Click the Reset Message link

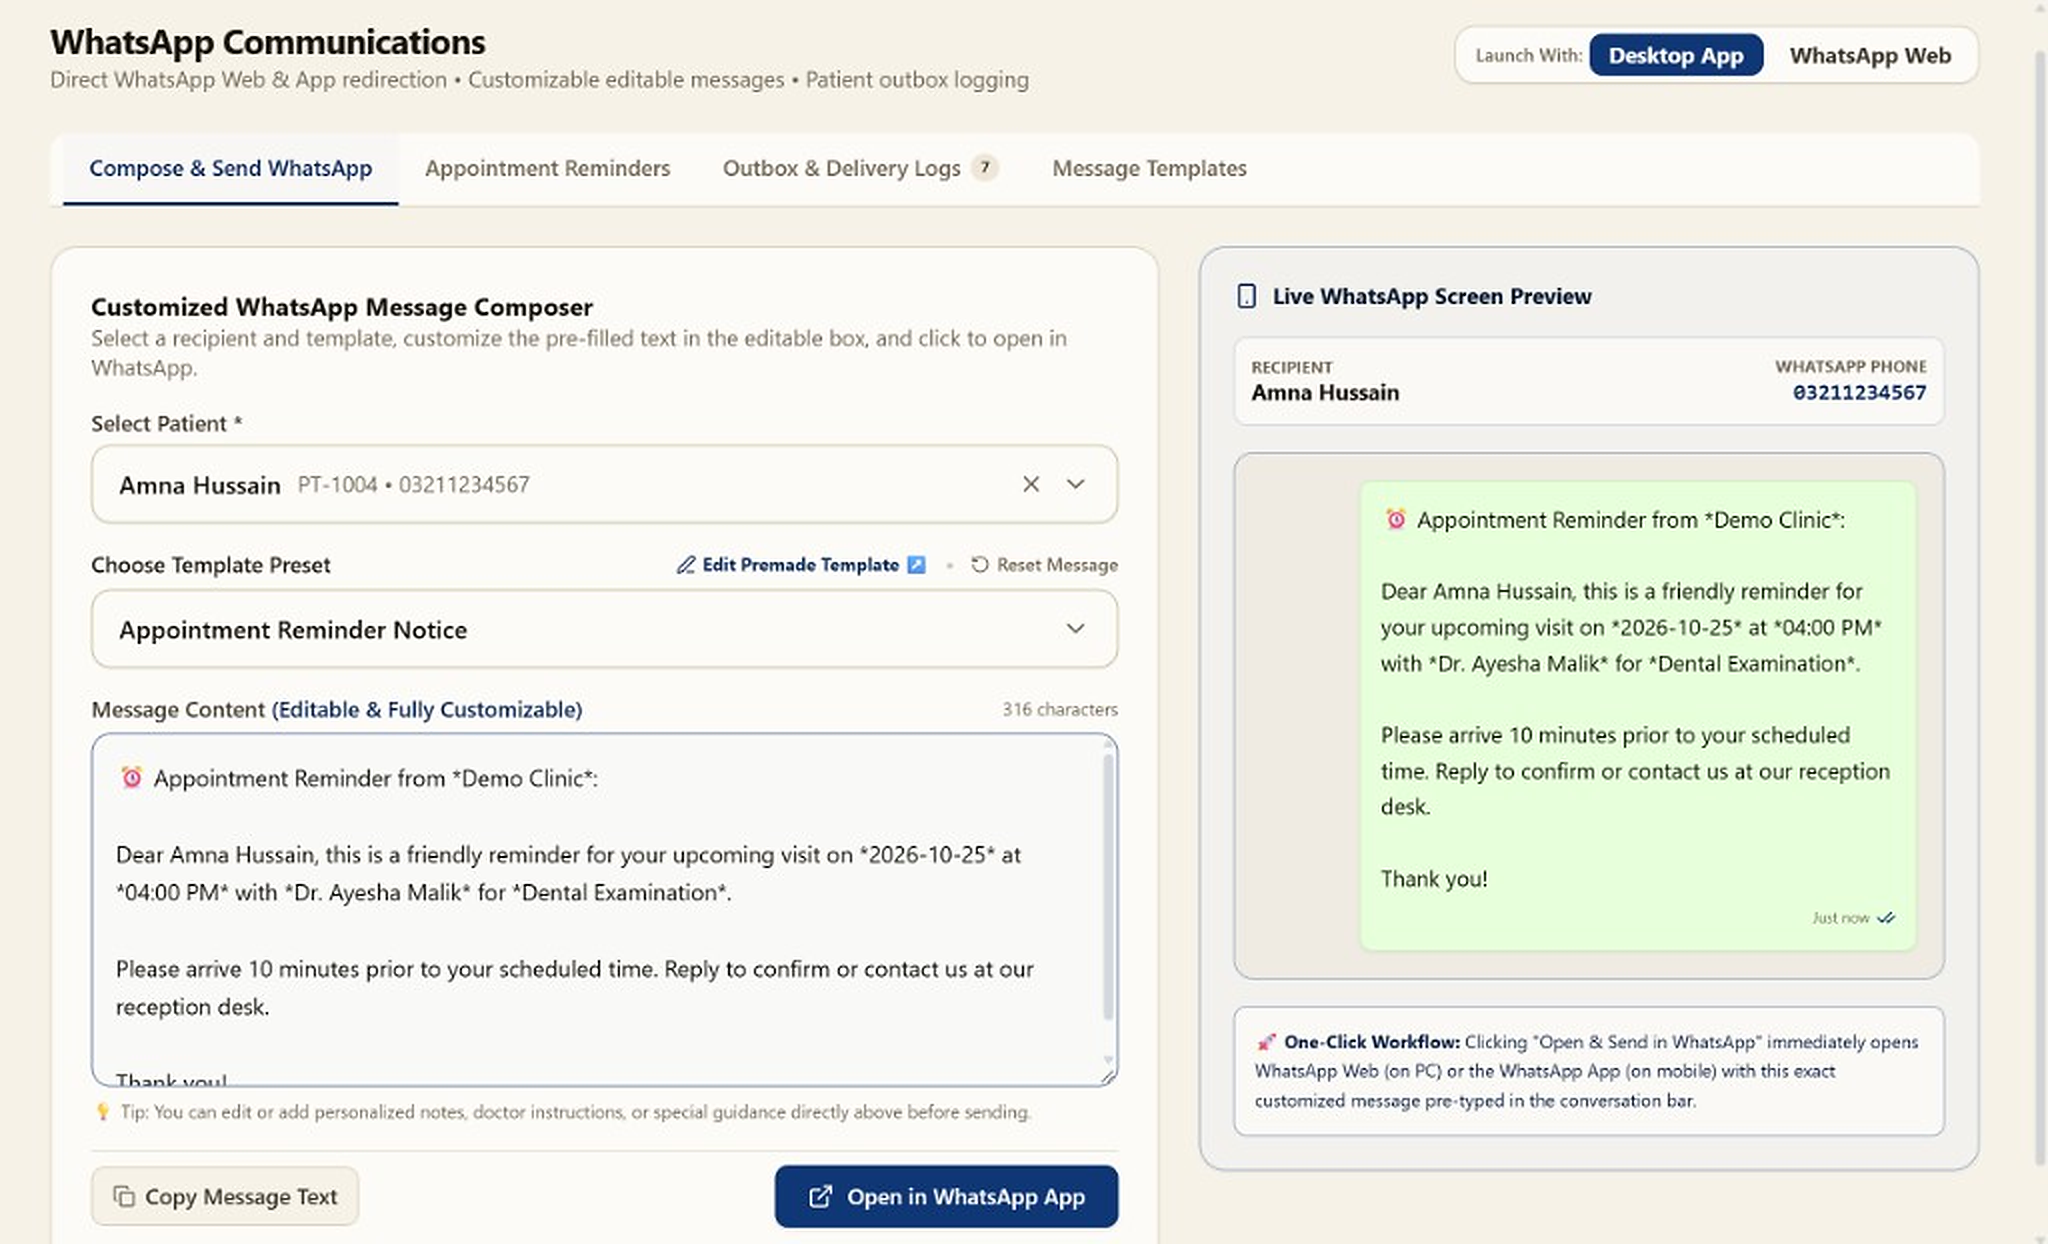[1045, 565]
